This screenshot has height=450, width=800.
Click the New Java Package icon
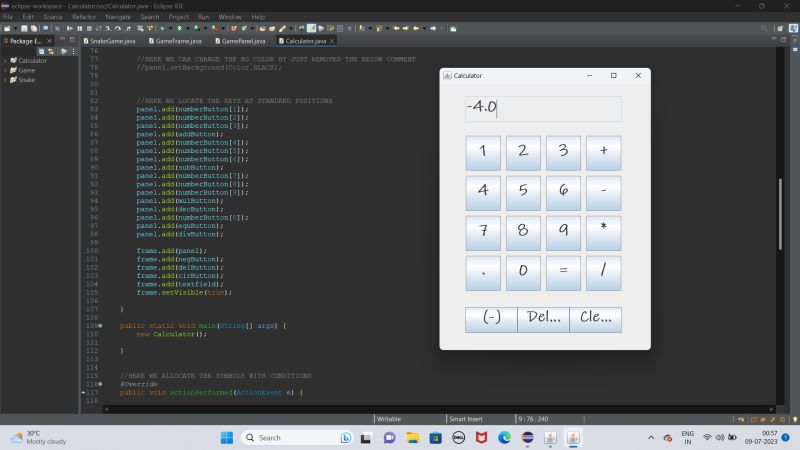(x=233, y=29)
